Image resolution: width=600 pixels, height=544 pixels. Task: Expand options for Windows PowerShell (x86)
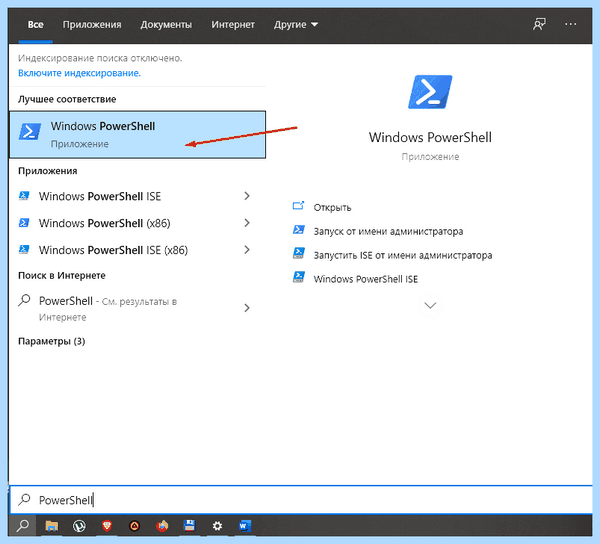[247, 223]
